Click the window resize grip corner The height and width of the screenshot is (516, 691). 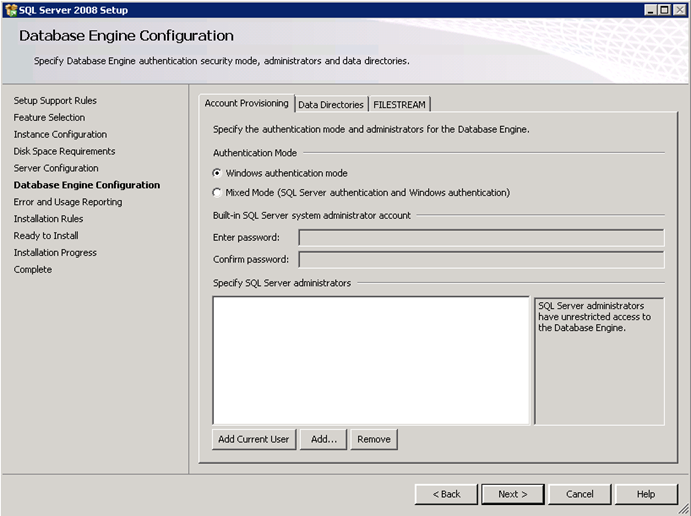(x=684, y=509)
